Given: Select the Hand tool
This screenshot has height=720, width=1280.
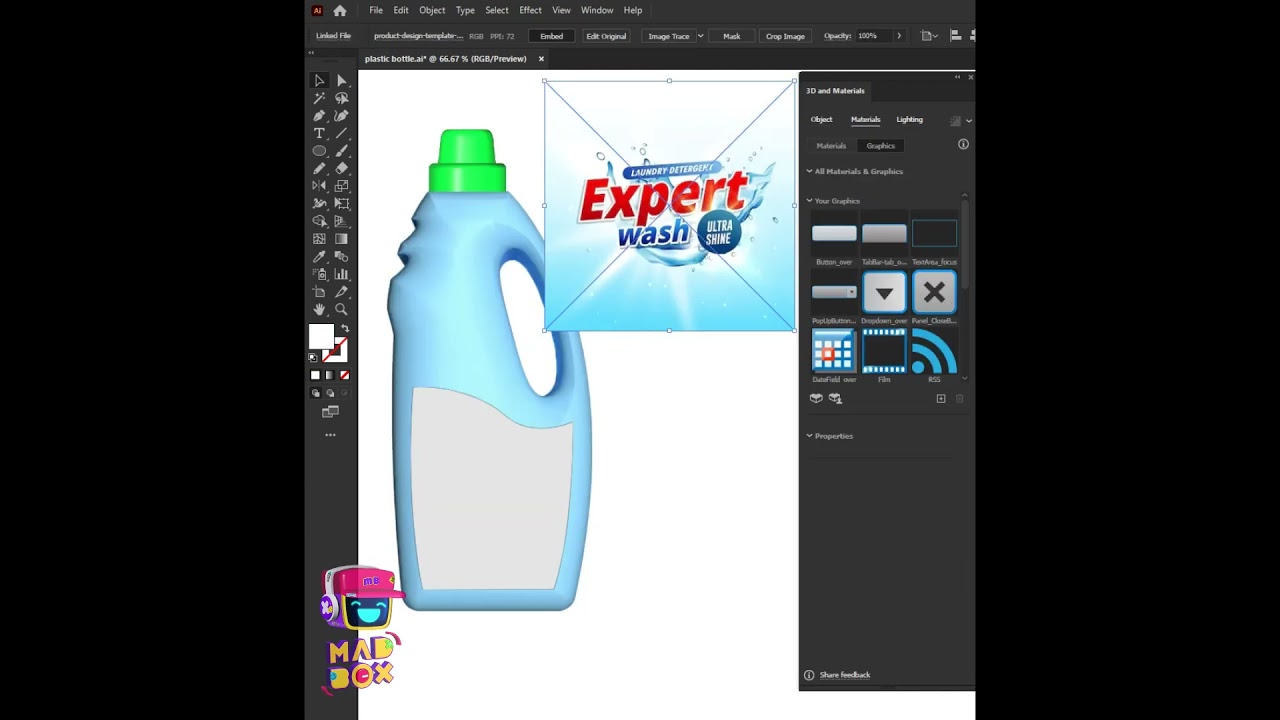Looking at the screenshot, I should 319,310.
